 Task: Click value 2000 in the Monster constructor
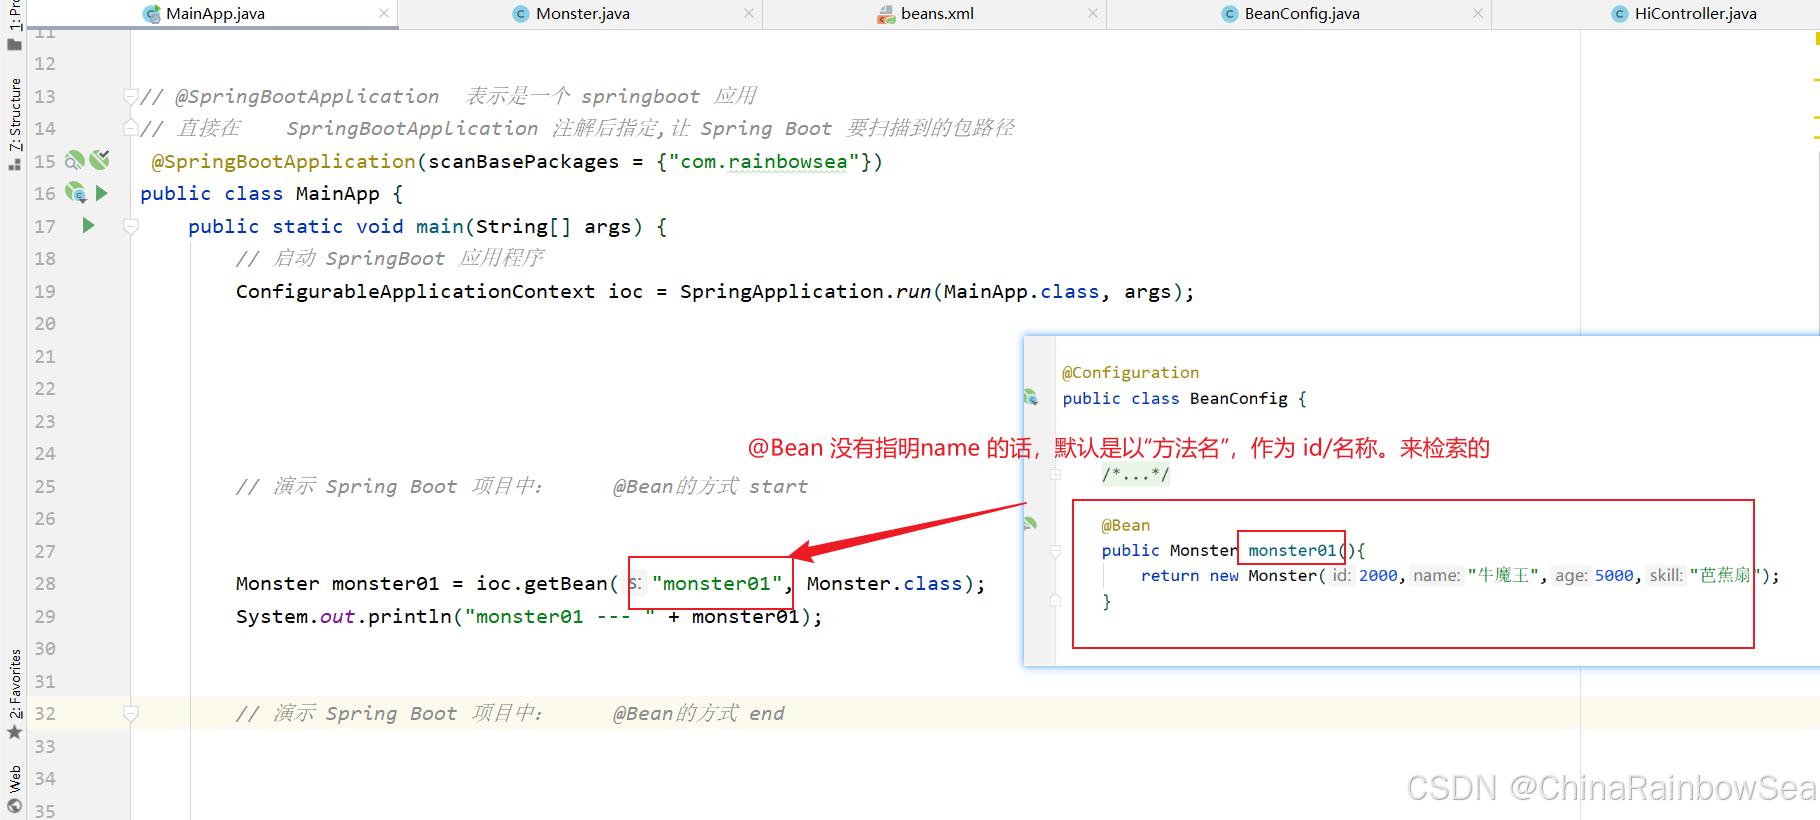pyautogui.click(x=1378, y=575)
